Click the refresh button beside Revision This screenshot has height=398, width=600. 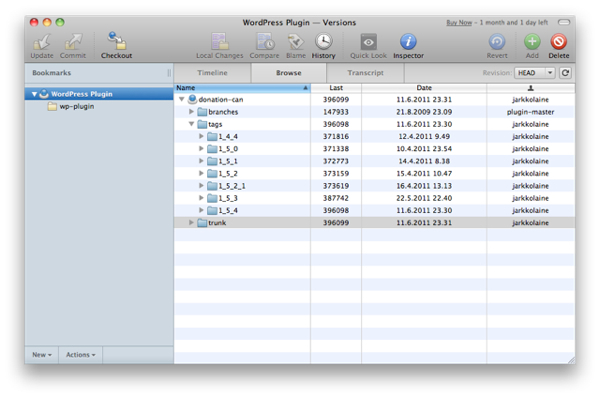[565, 73]
